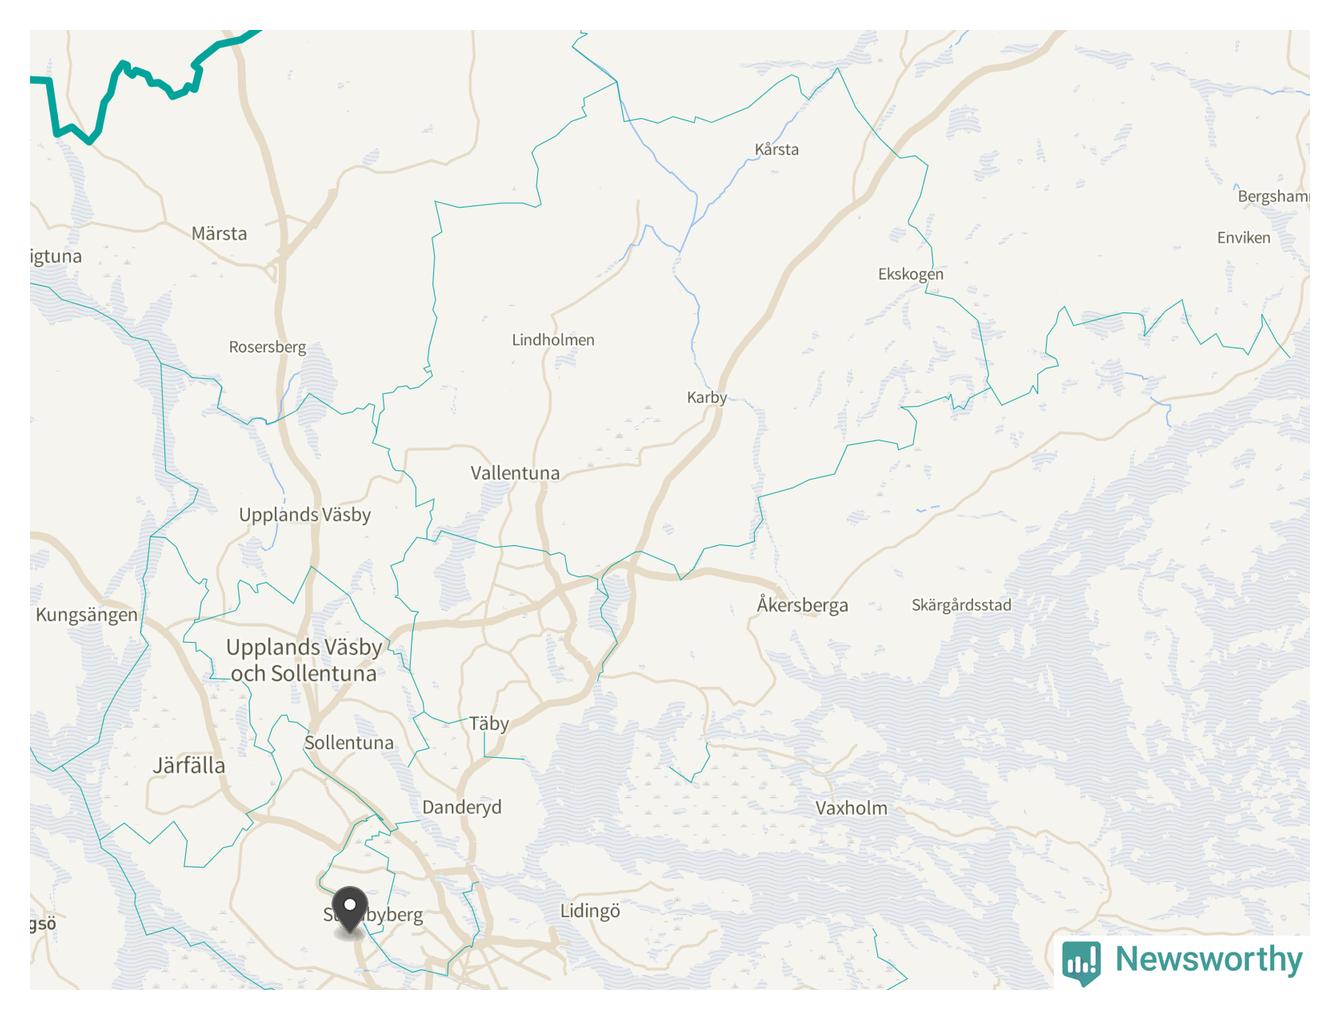
Task: Click the Danderyd map label
Action: 462,807
